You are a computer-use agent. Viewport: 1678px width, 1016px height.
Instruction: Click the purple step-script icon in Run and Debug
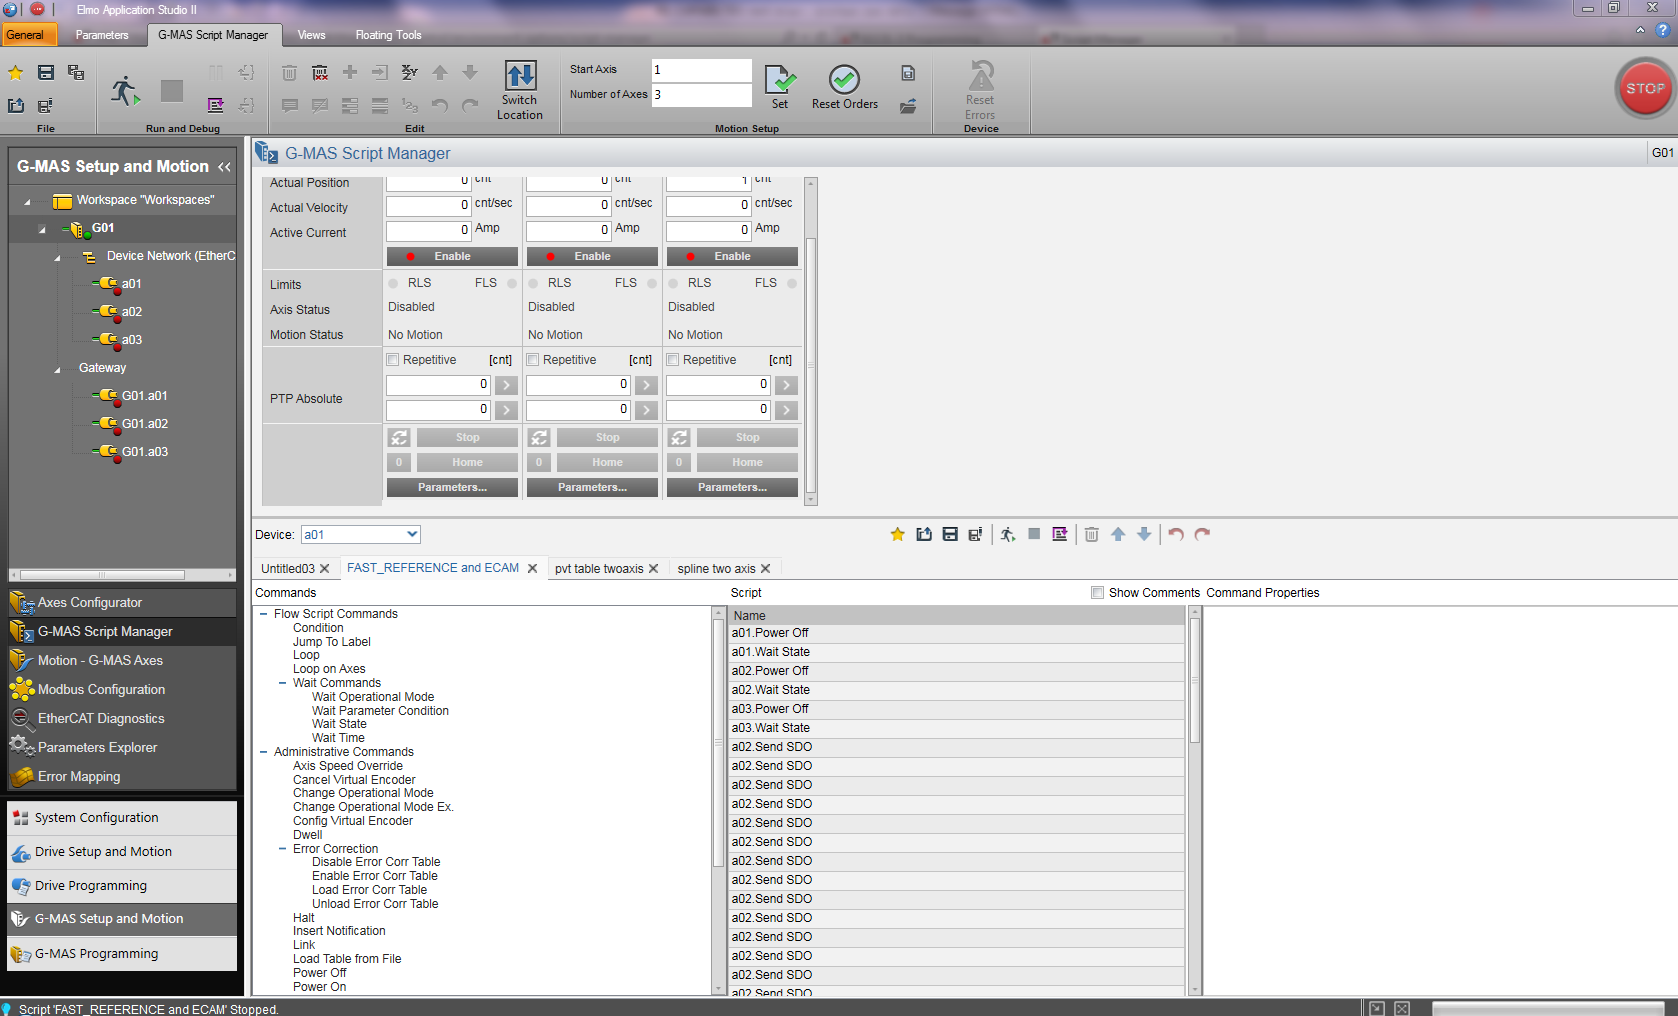[x=215, y=105]
